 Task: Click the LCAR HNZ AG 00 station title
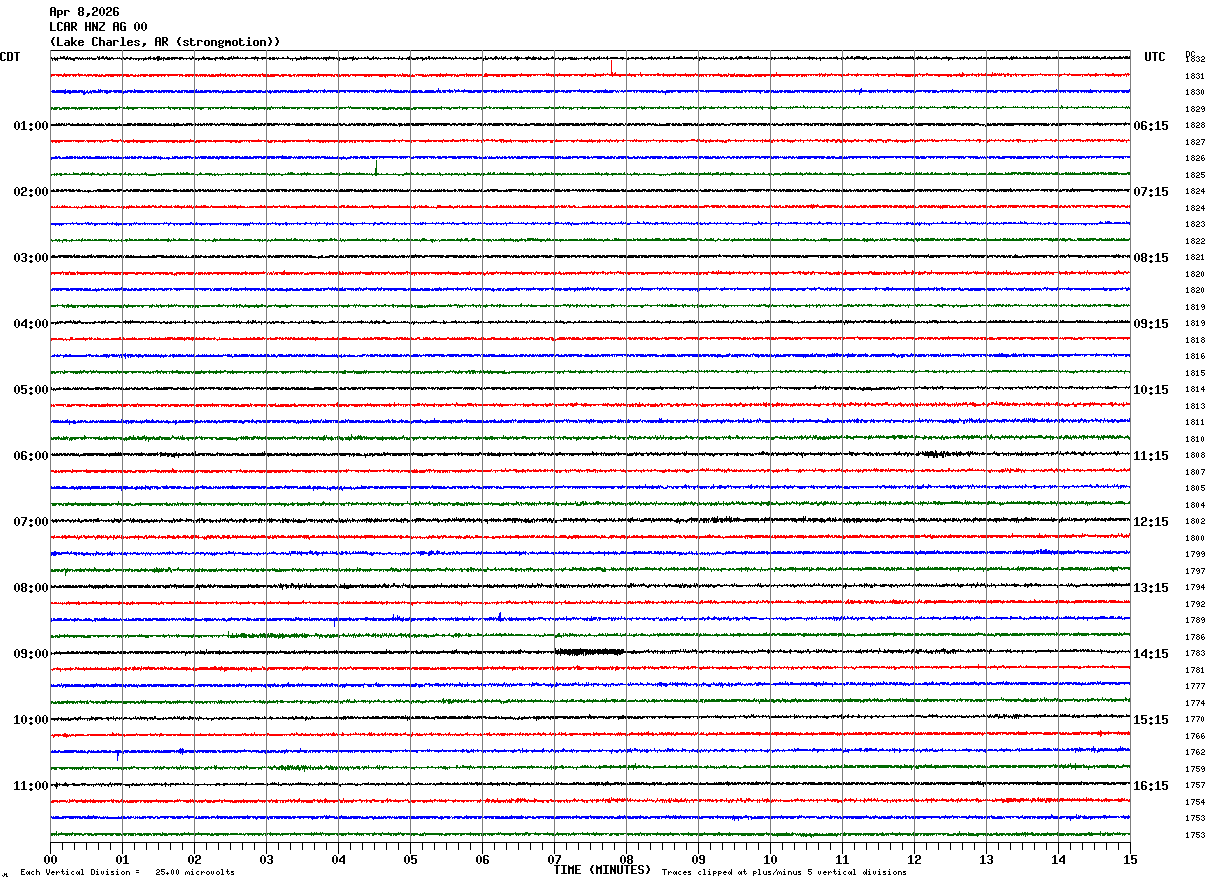tap(99, 27)
